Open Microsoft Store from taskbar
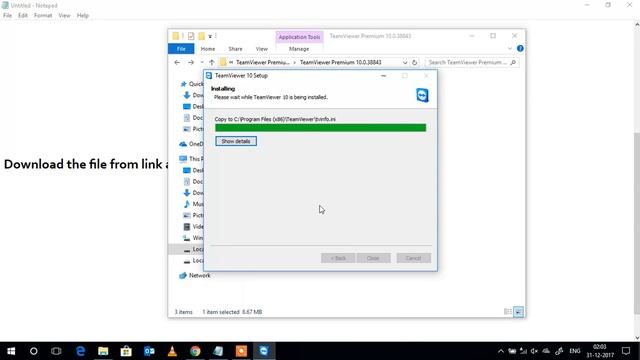Screen dimensions: 640x360 [126, 351]
